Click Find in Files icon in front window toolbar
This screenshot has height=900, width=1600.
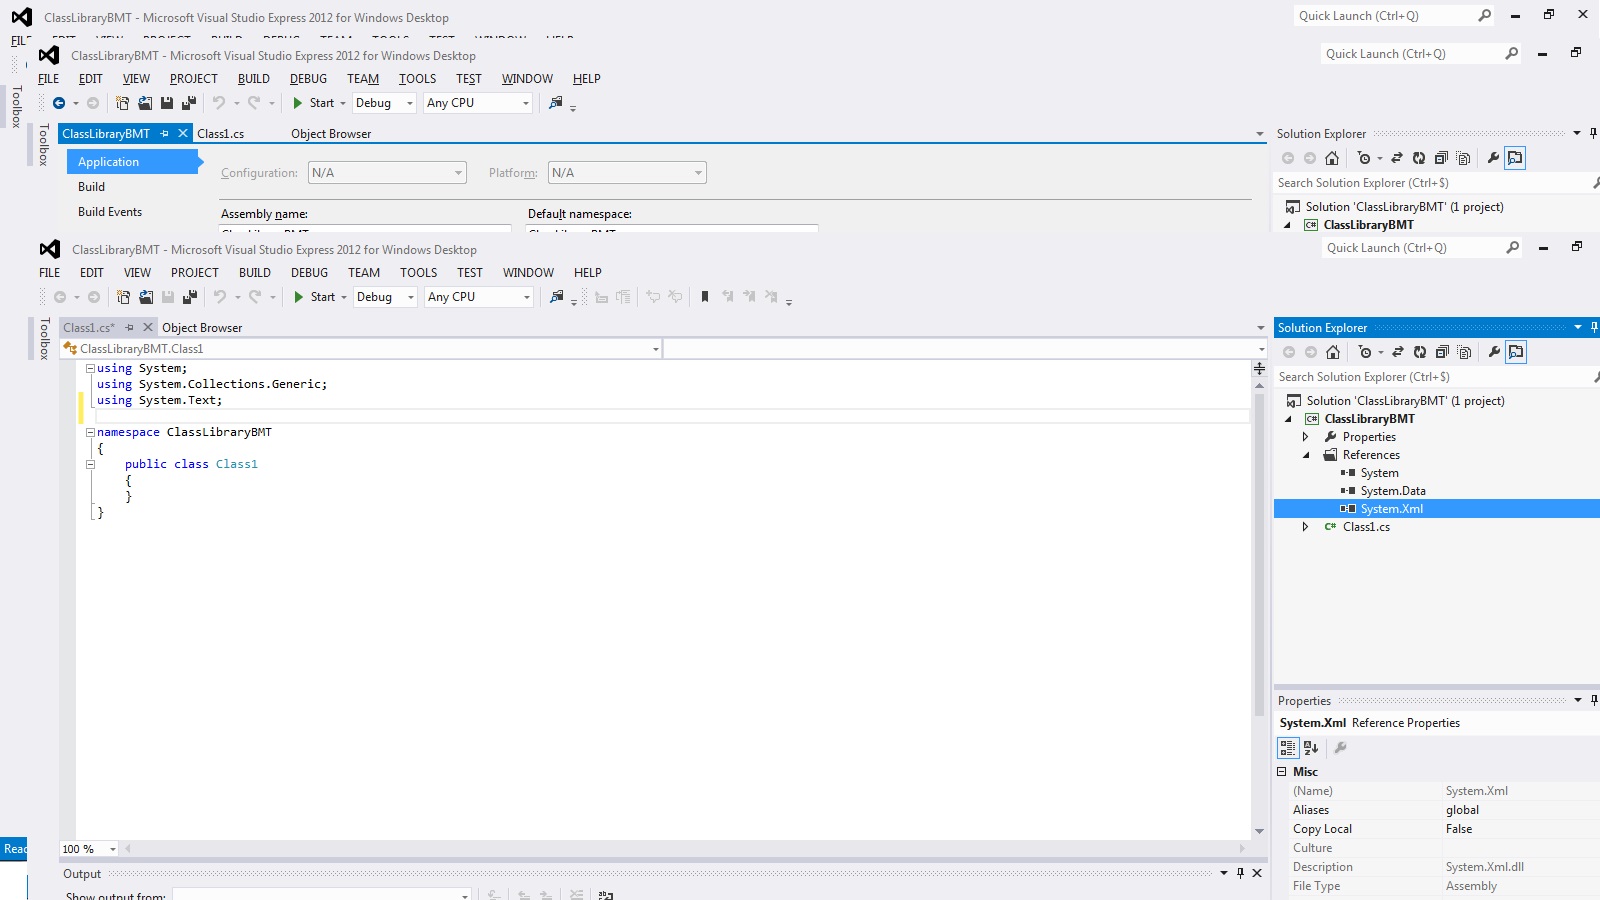pyautogui.click(x=557, y=297)
